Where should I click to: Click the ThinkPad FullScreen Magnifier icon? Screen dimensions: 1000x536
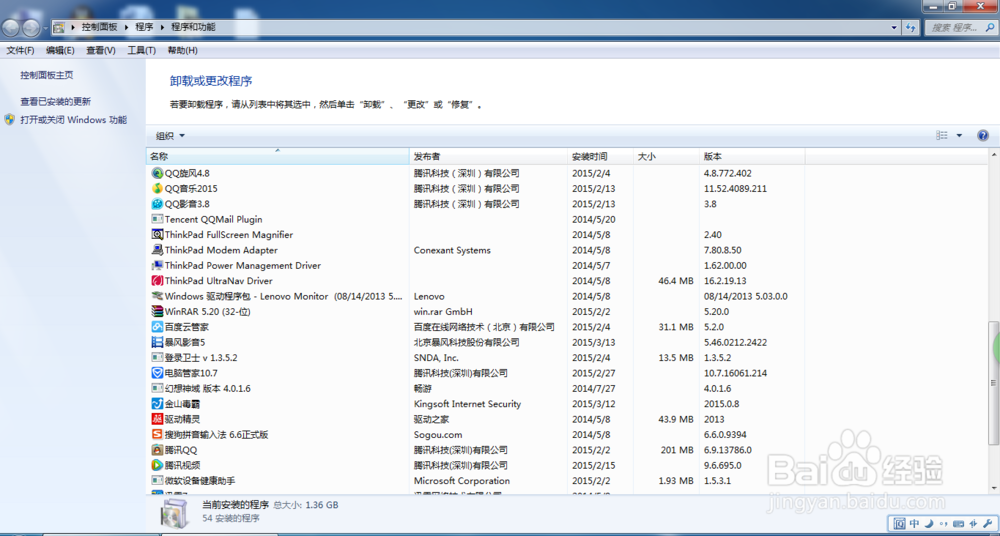click(x=158, y=234)
